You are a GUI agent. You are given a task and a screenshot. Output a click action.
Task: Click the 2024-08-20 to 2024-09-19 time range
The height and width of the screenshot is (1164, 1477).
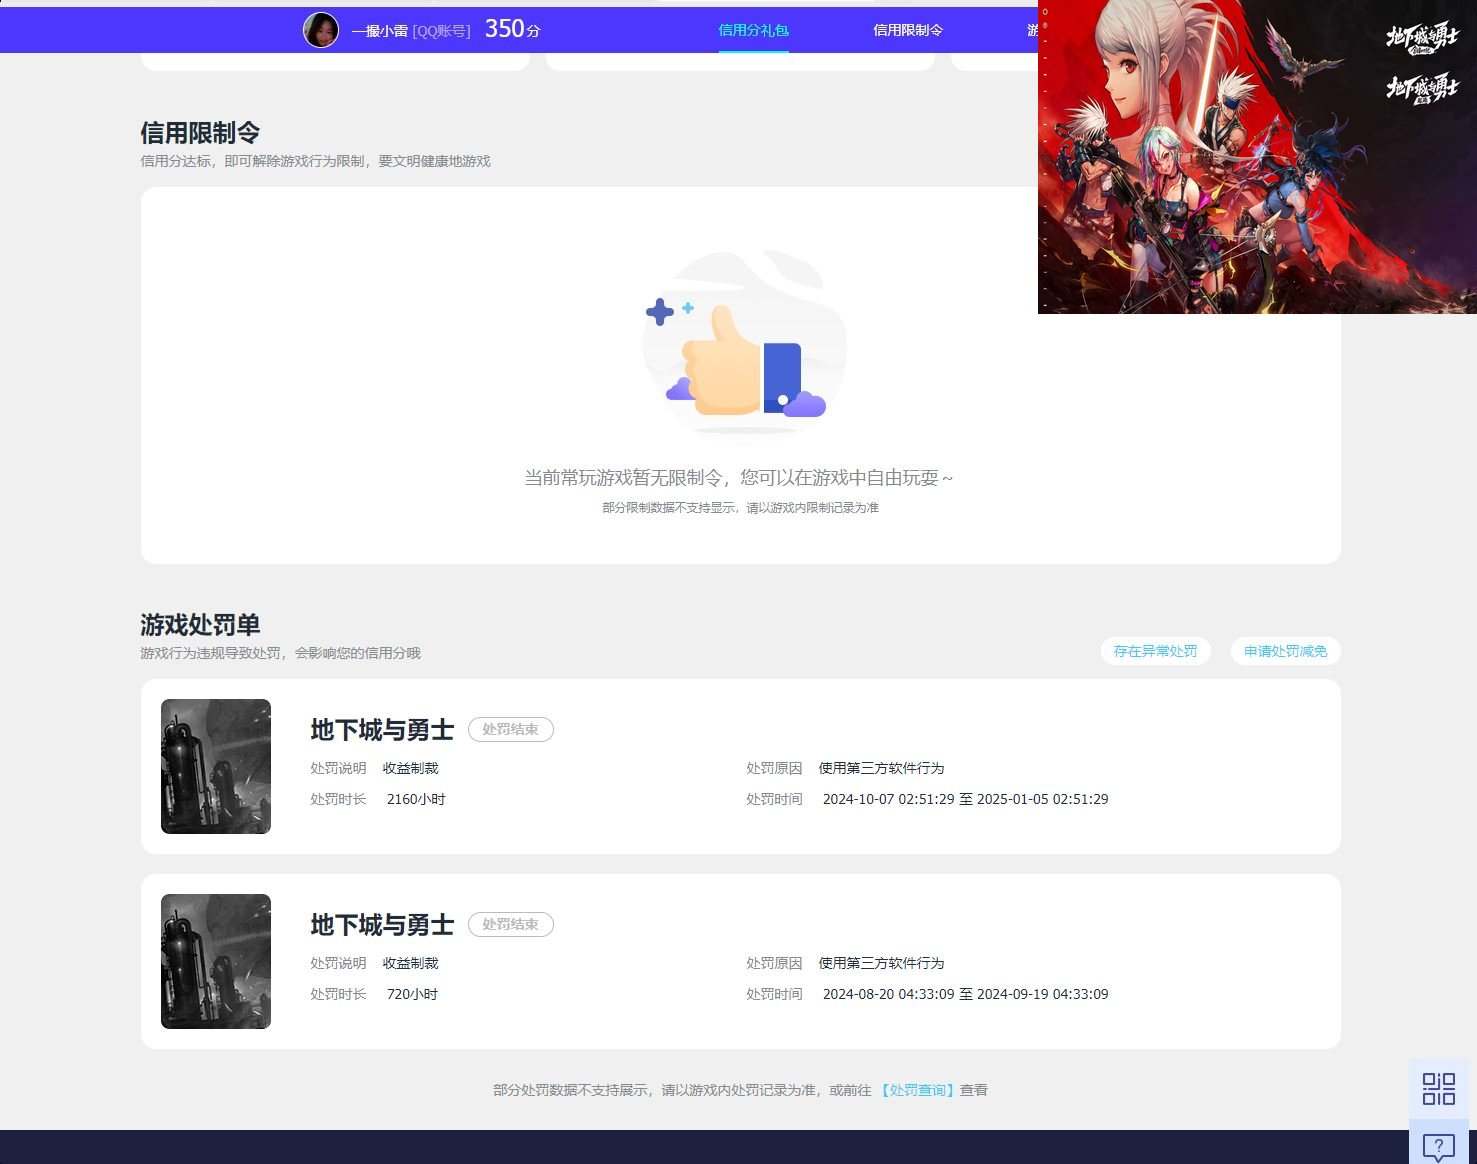[965, 994]
